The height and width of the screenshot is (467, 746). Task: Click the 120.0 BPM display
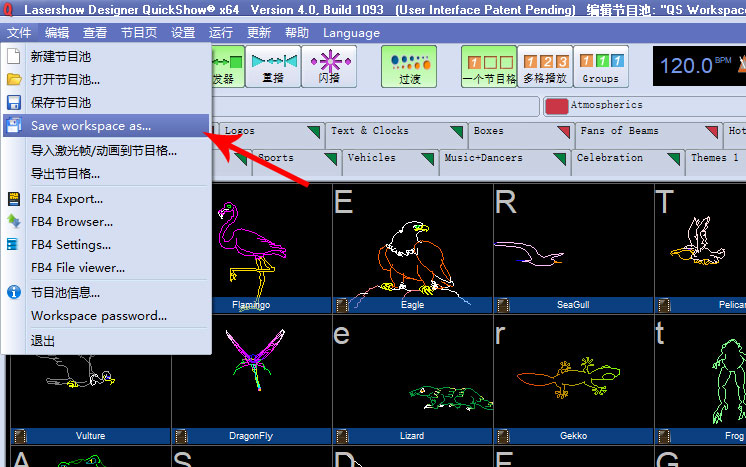click(x=699, y=66)
